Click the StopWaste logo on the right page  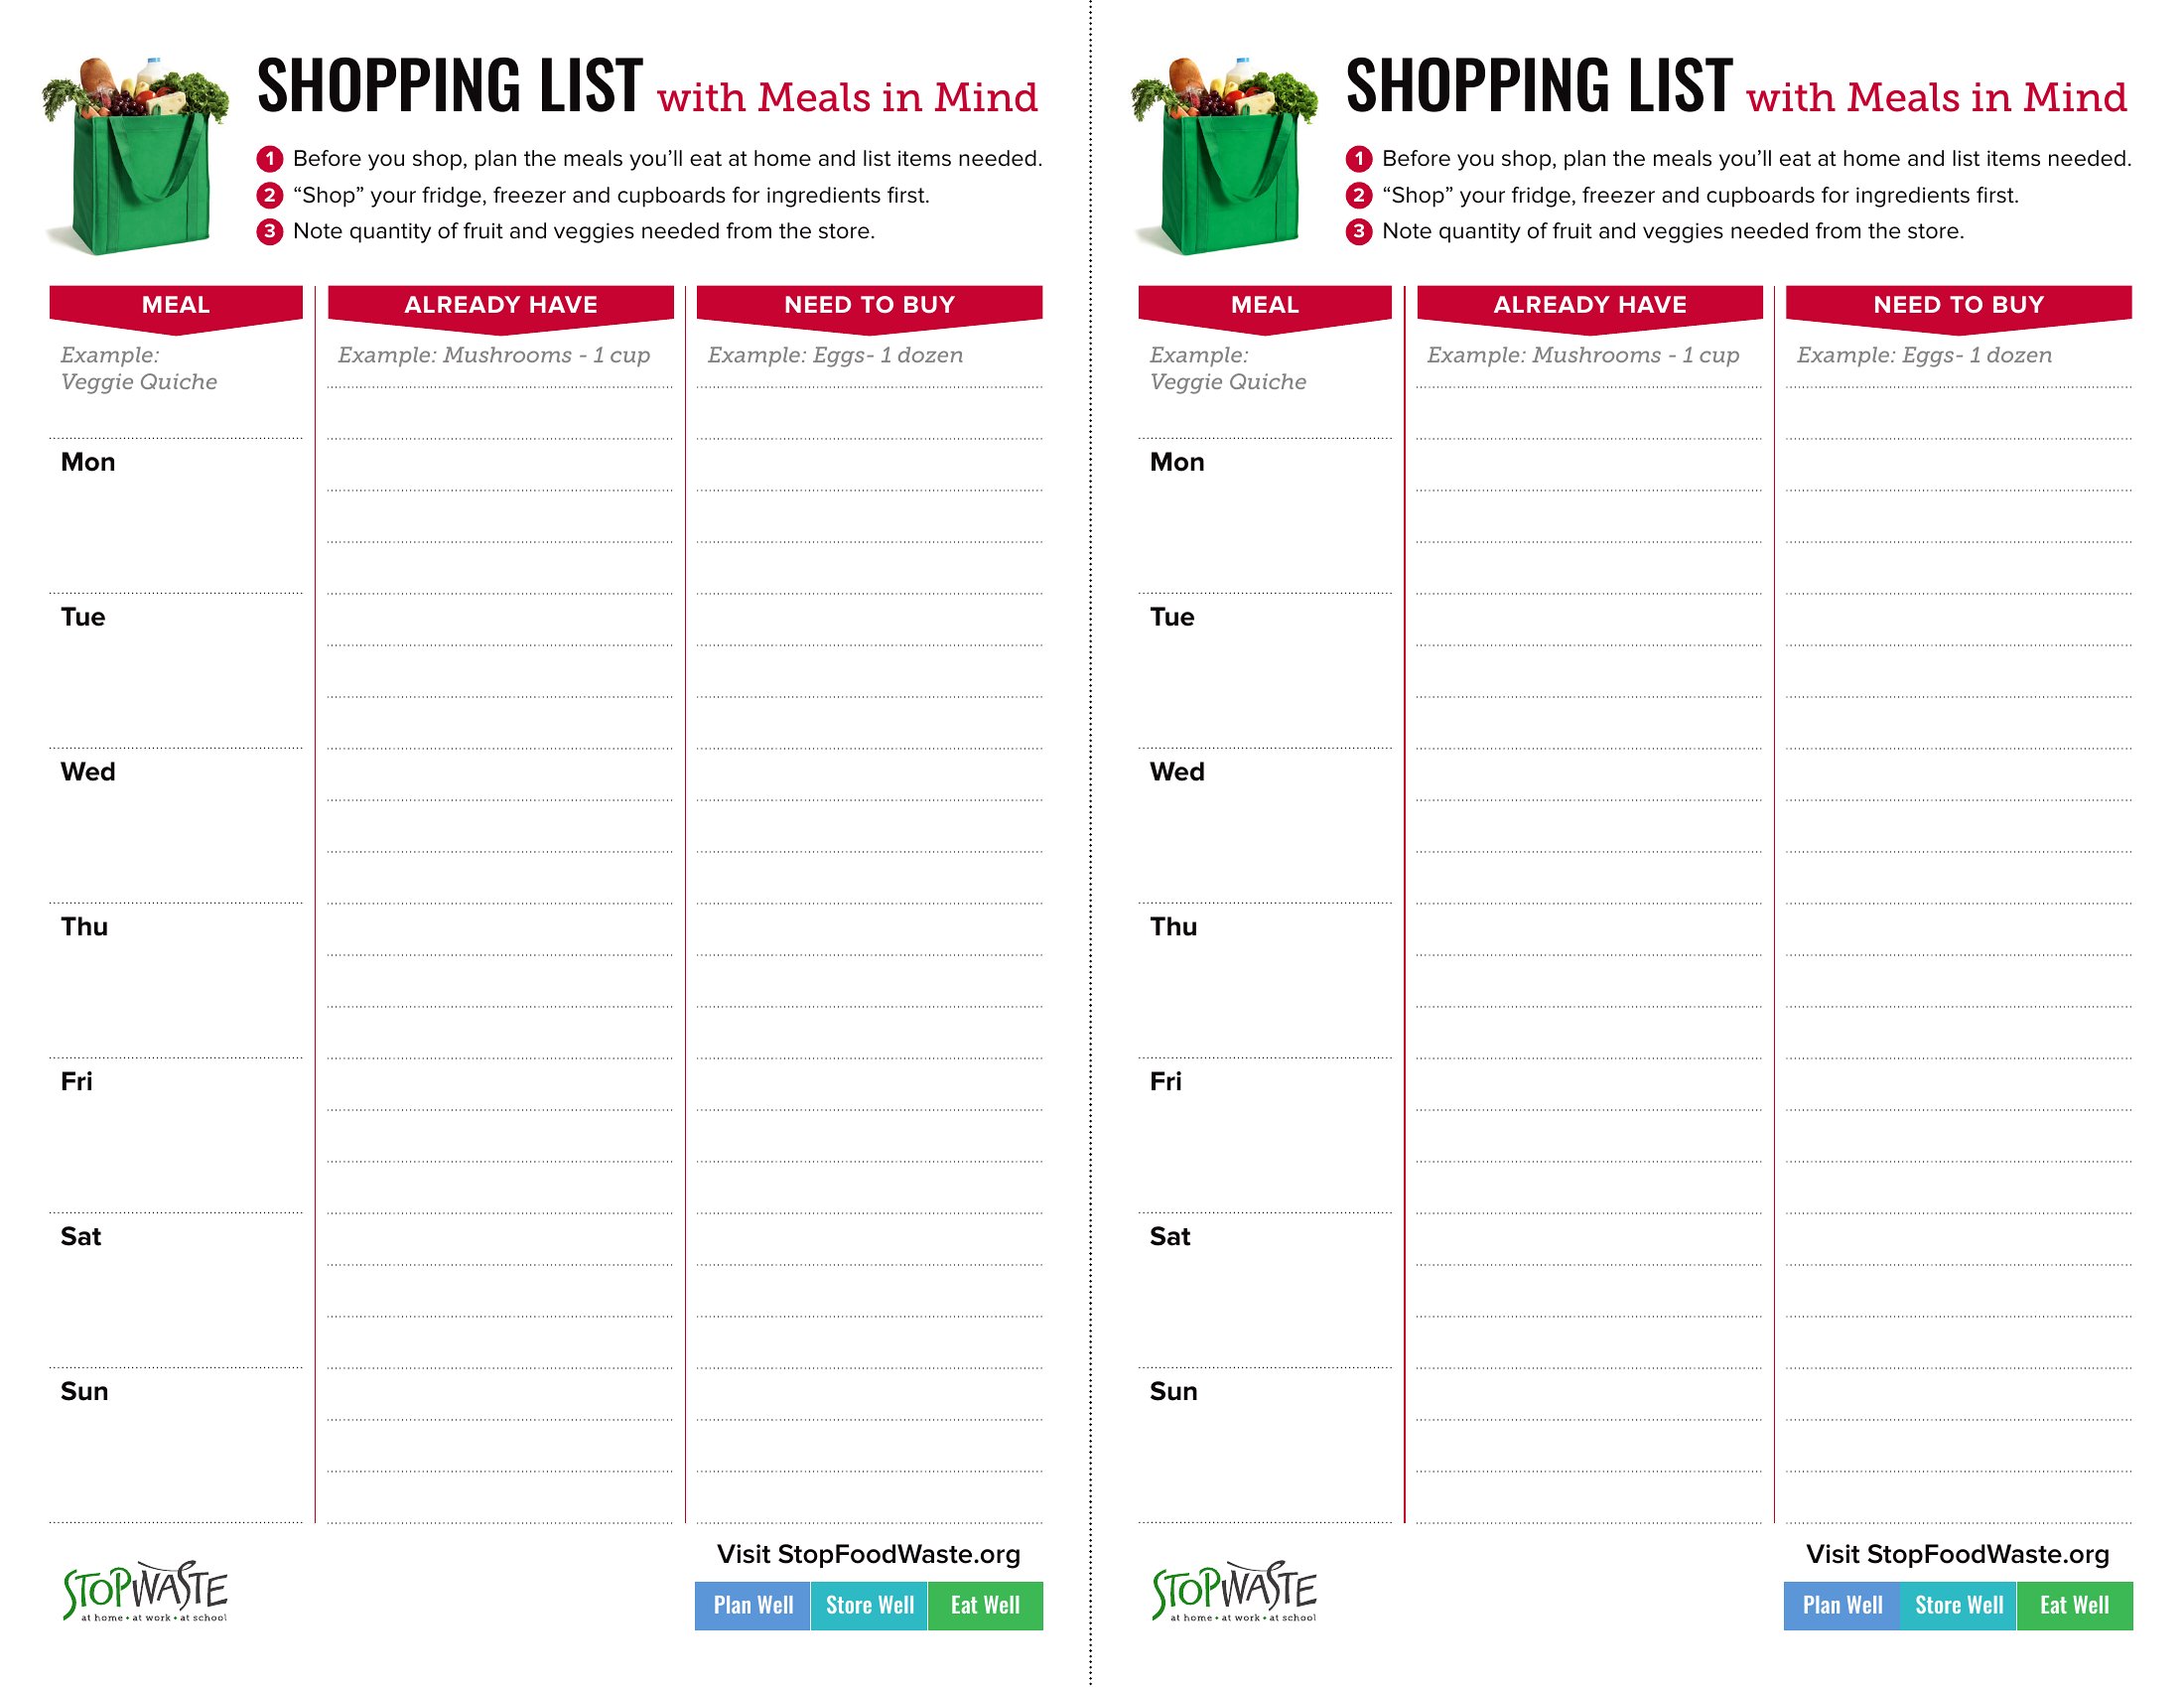point(1235,1590)
